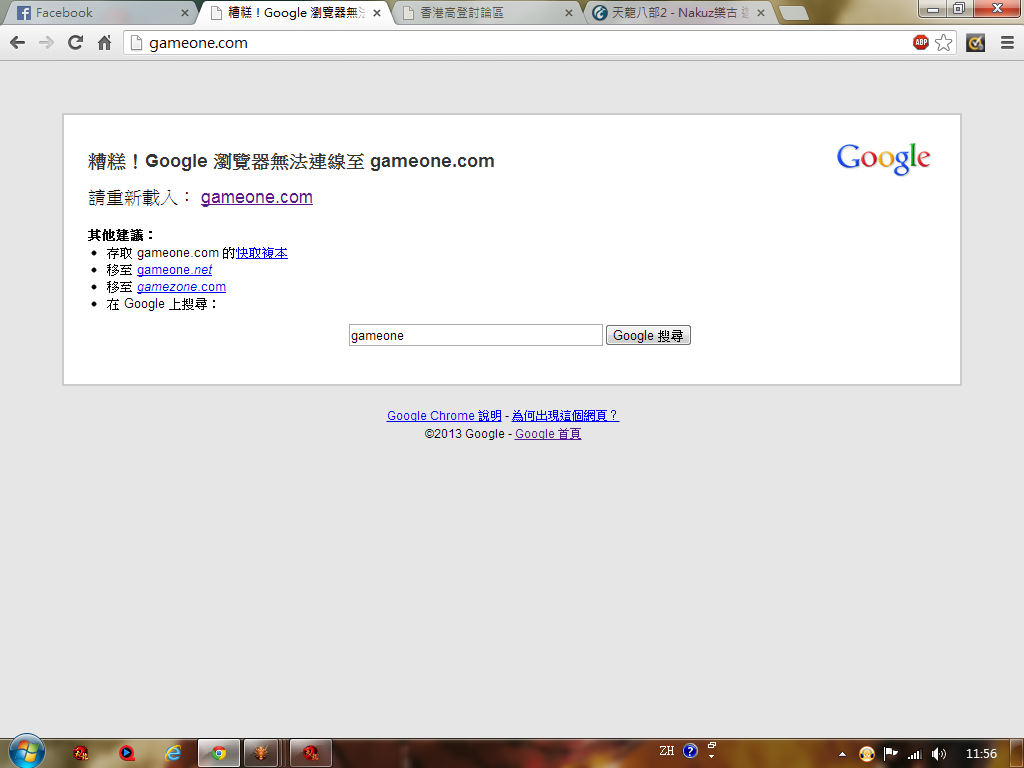Show hidden system tray icons
The image size is (1024, 768).
coord(842,754)
